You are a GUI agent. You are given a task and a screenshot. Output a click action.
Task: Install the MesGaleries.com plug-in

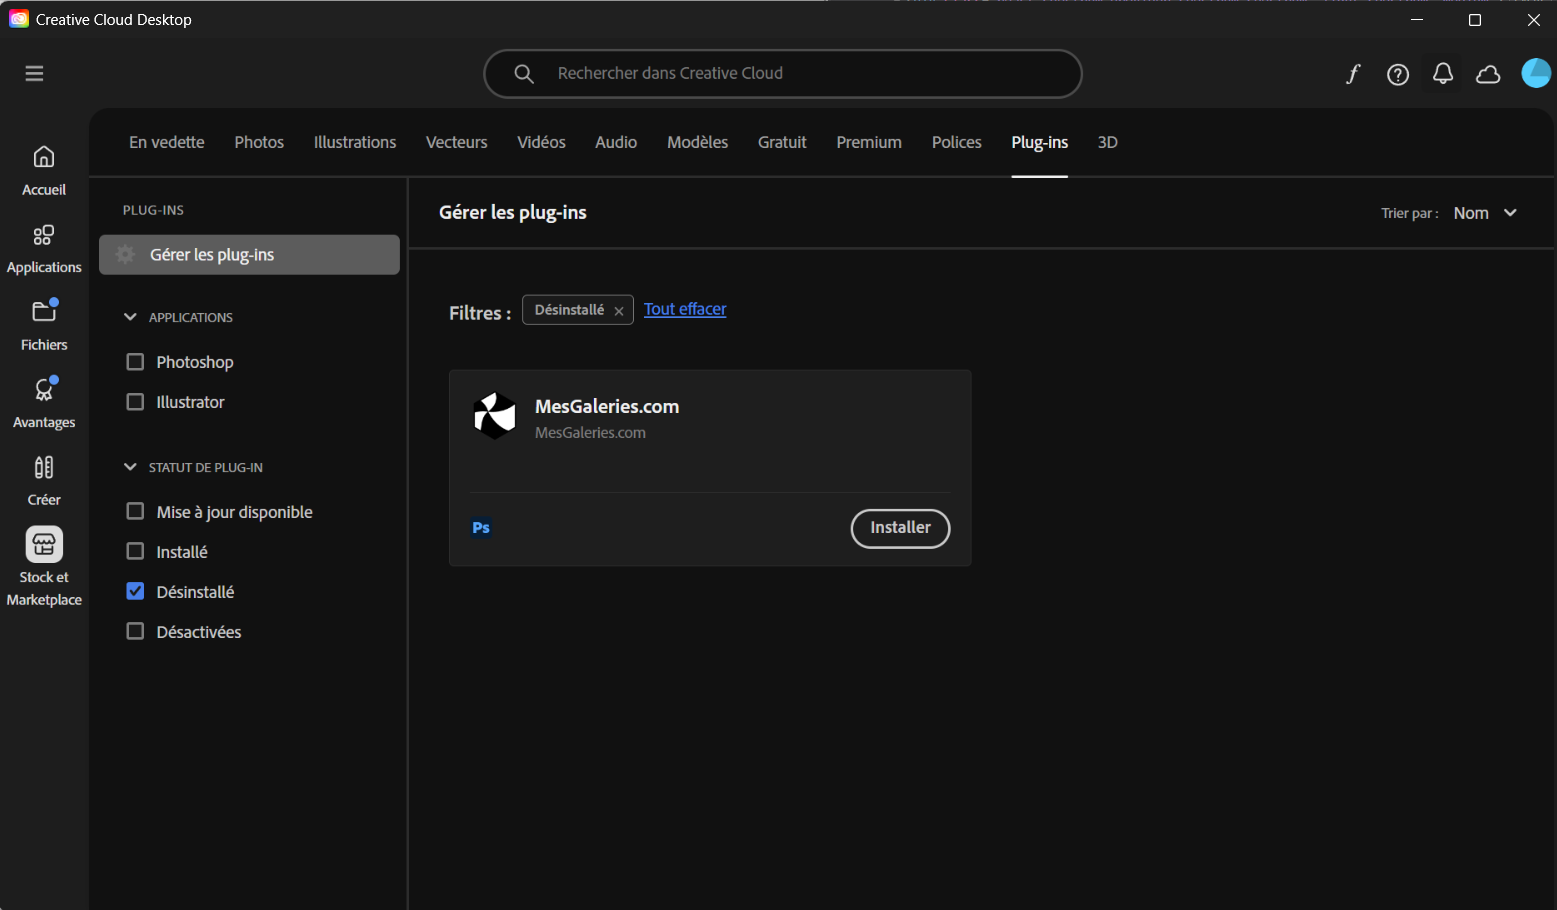(900, 528)
